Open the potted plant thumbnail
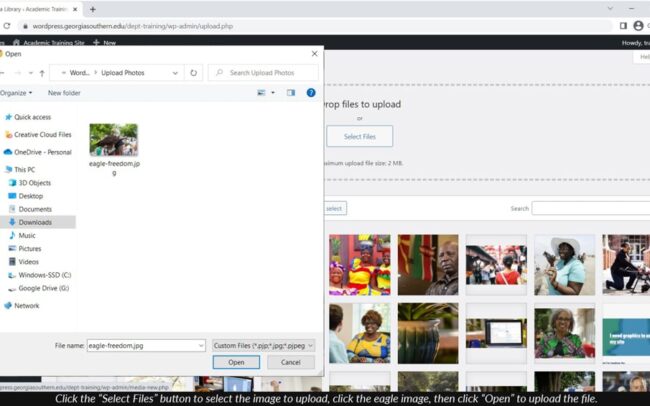This screenshot has width=650, height=406. [428, 333]
